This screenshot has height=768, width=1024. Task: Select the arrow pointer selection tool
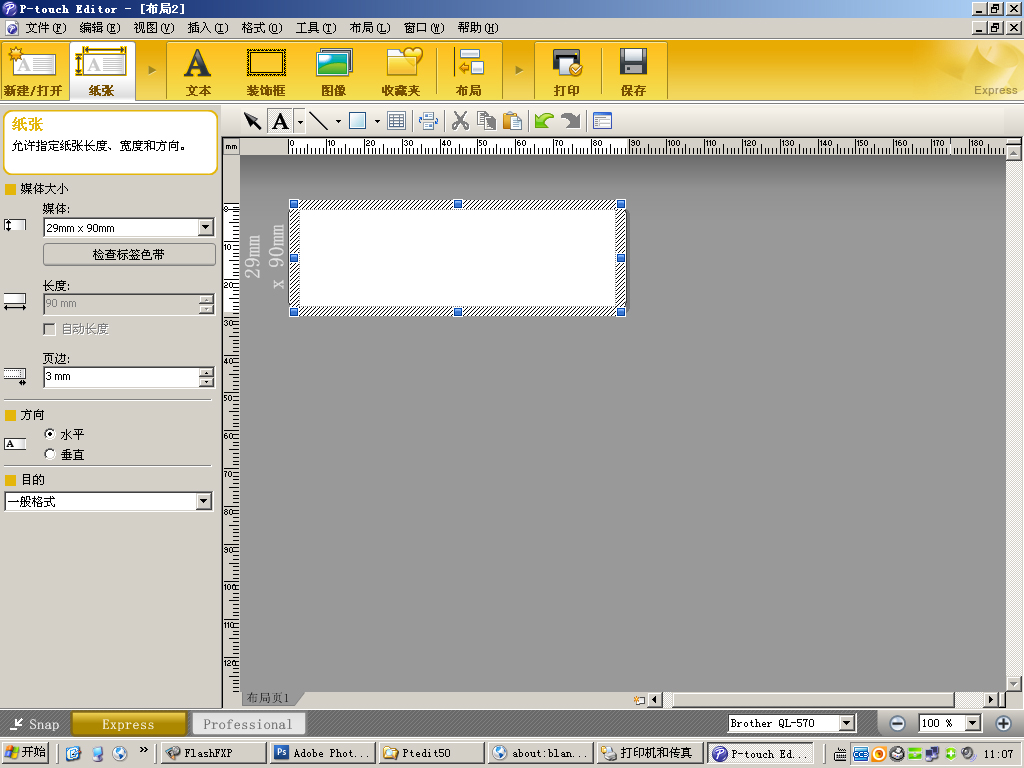[252, 121]
